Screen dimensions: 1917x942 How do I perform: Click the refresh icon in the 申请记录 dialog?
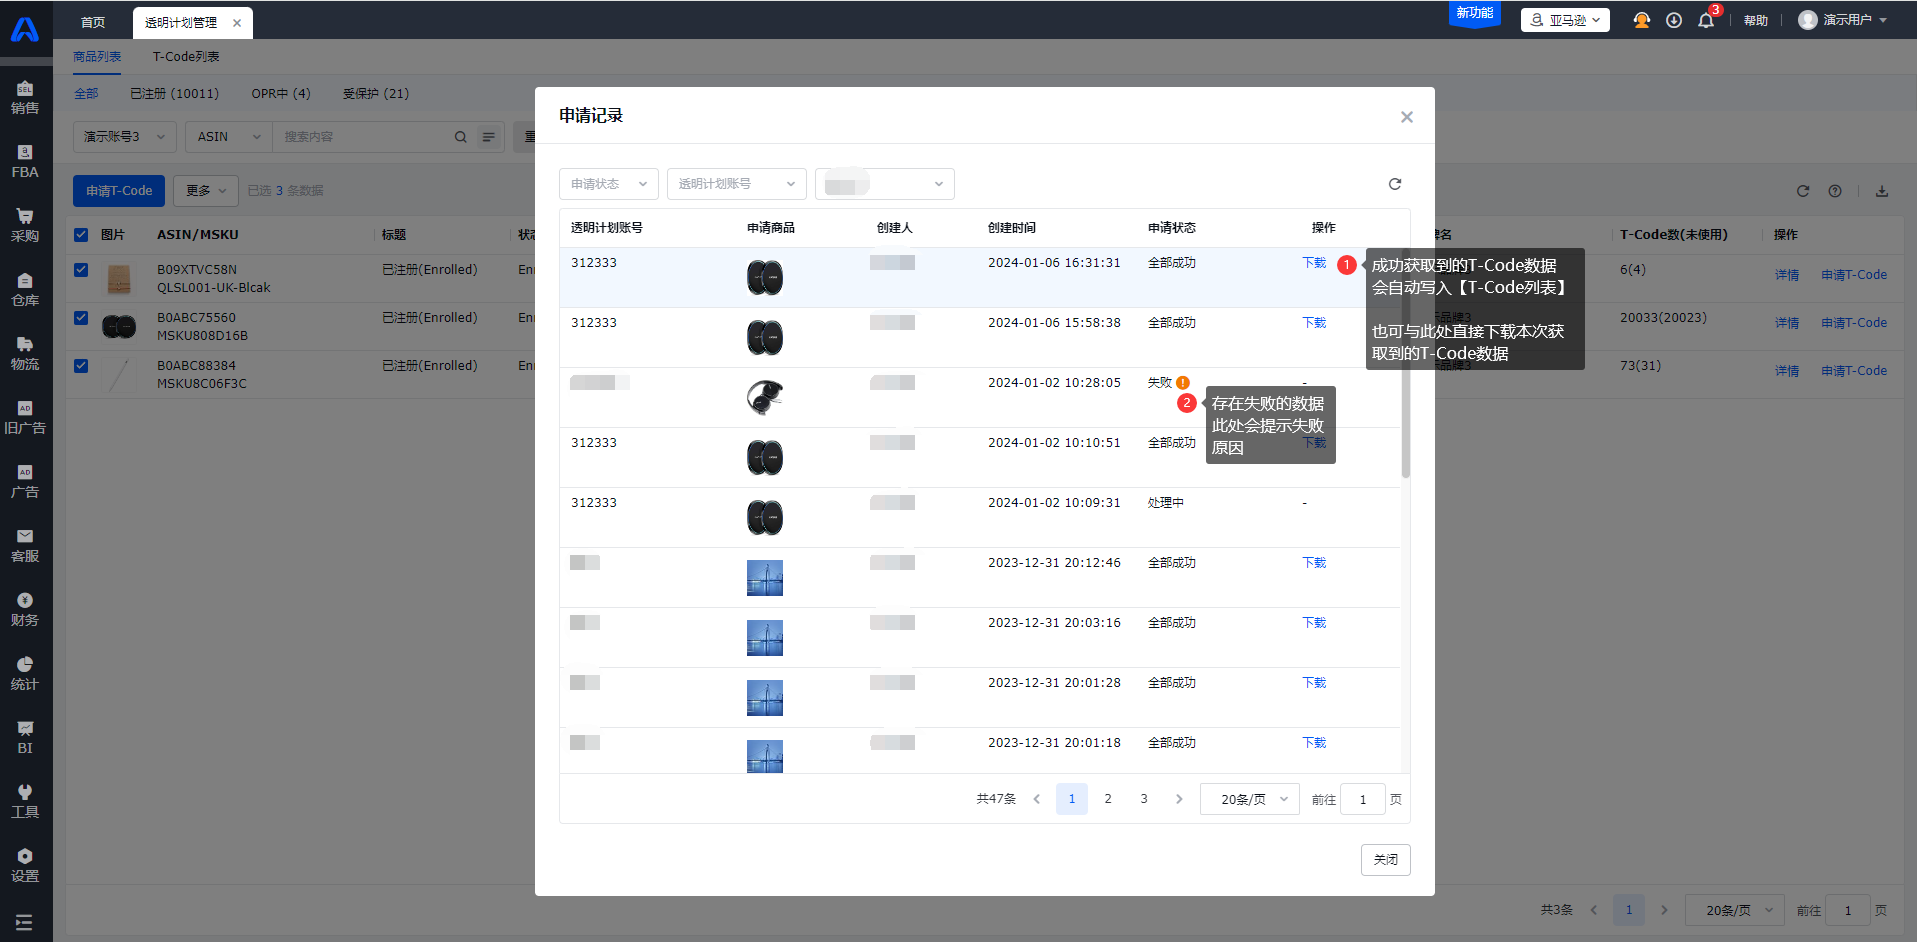click(x=1394, y=184)
